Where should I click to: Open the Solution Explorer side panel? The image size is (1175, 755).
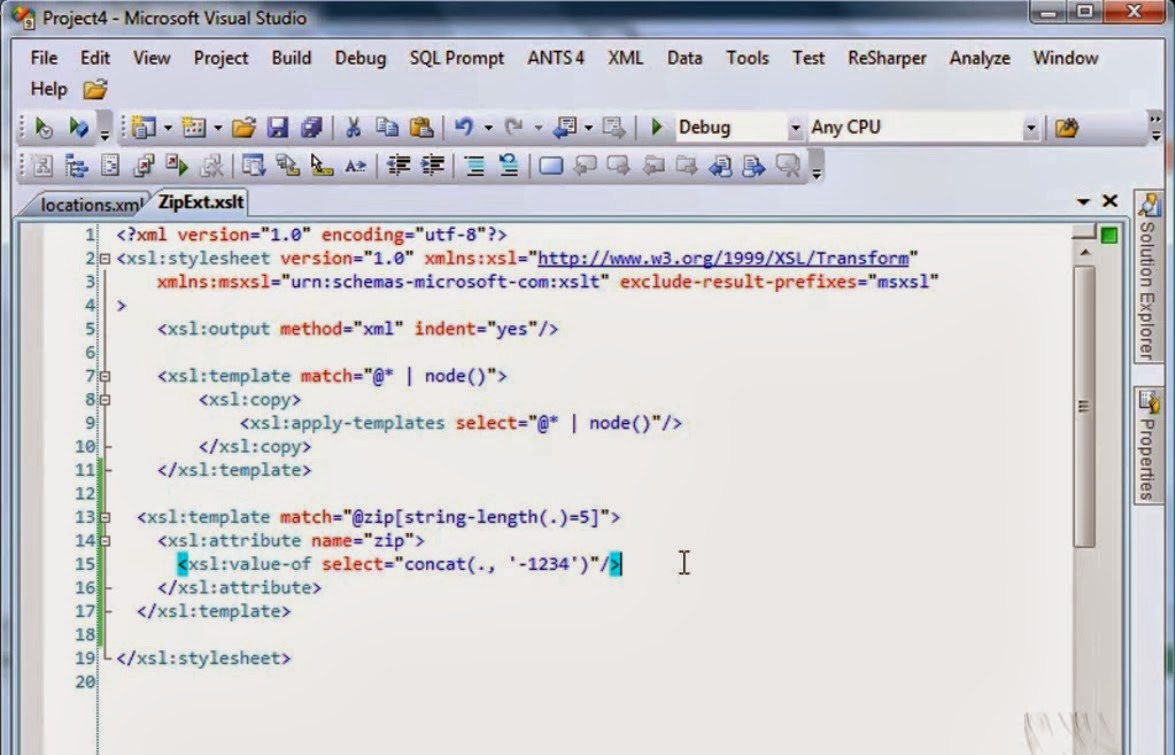pyautogui.click(x=1147, y=277)
